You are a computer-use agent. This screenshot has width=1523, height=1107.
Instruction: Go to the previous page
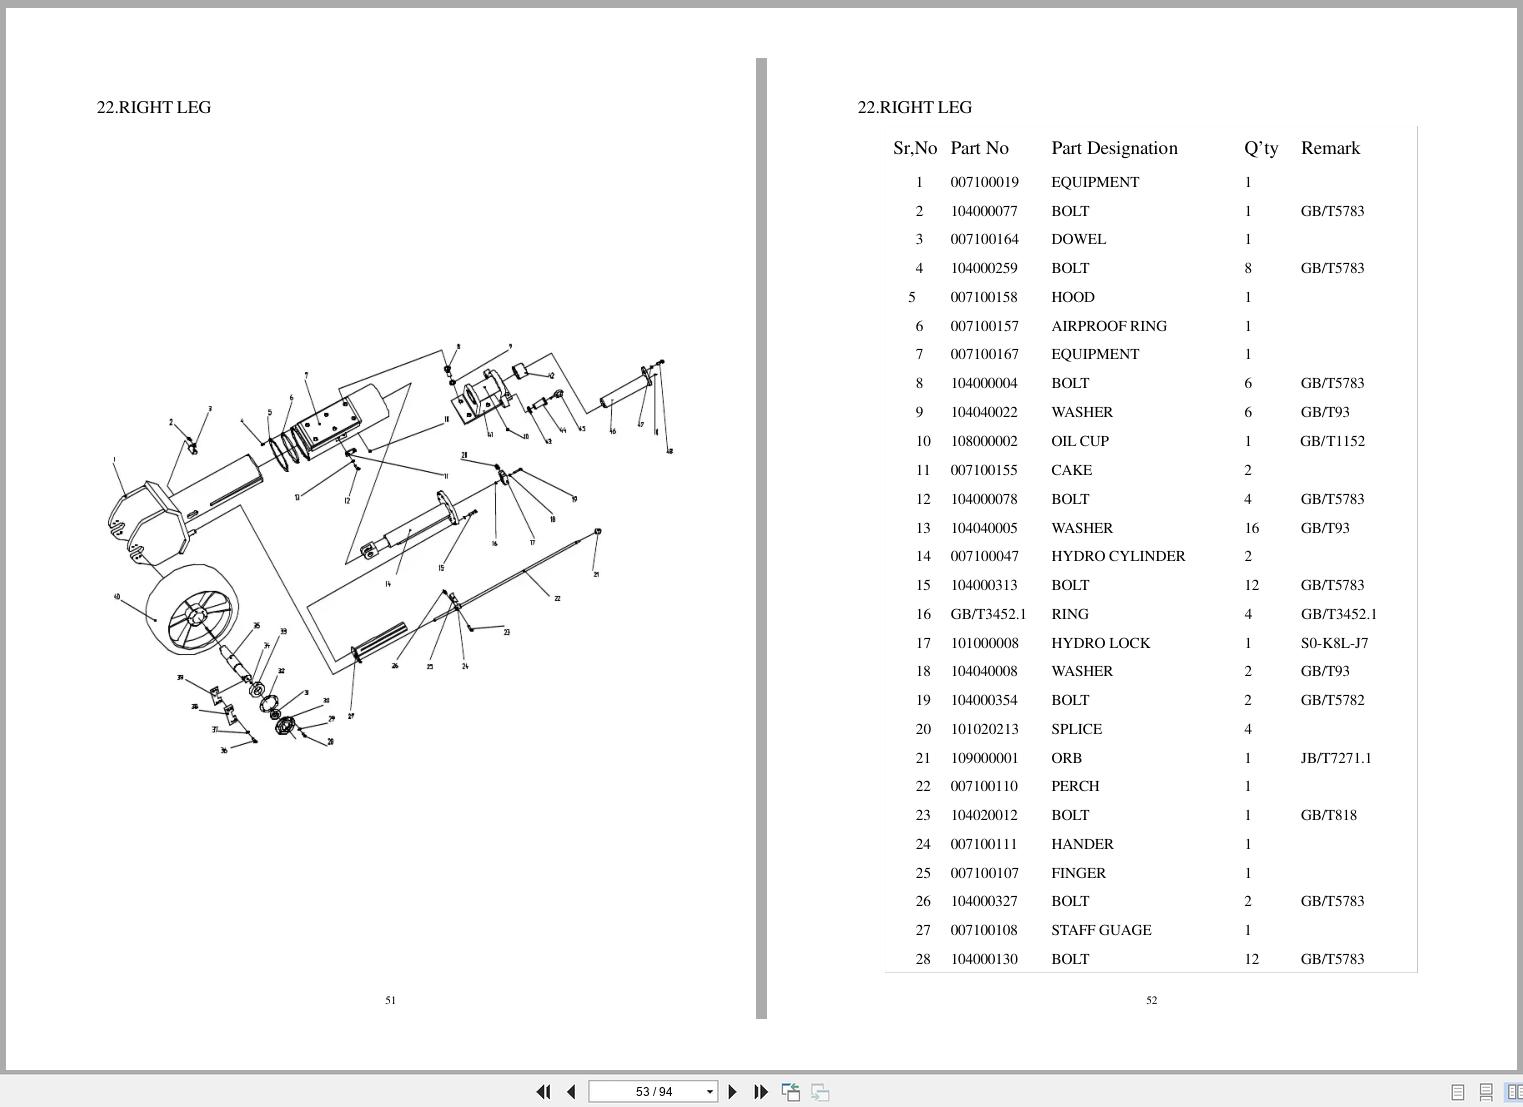571,1092
